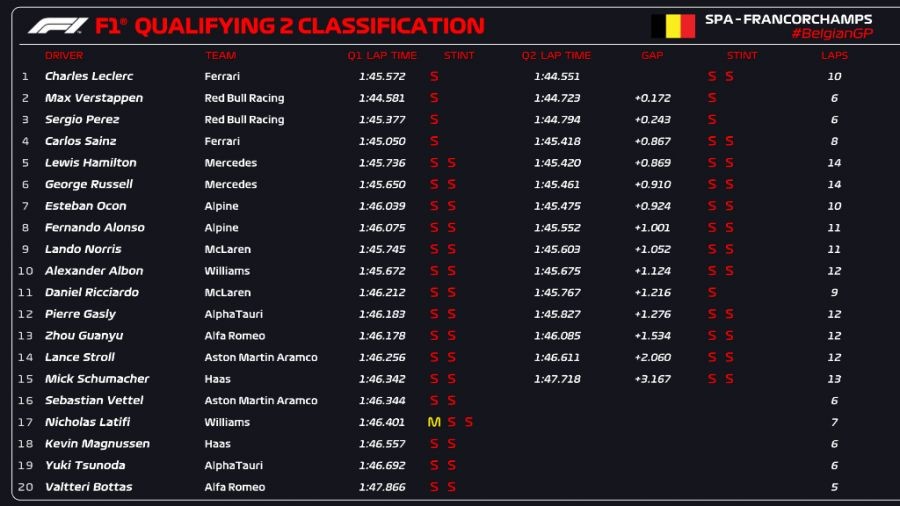Viewport: 900px width, 506px height.
Task: Click Schumacher's gap value +3.167
Action: [x=652, y=379]
